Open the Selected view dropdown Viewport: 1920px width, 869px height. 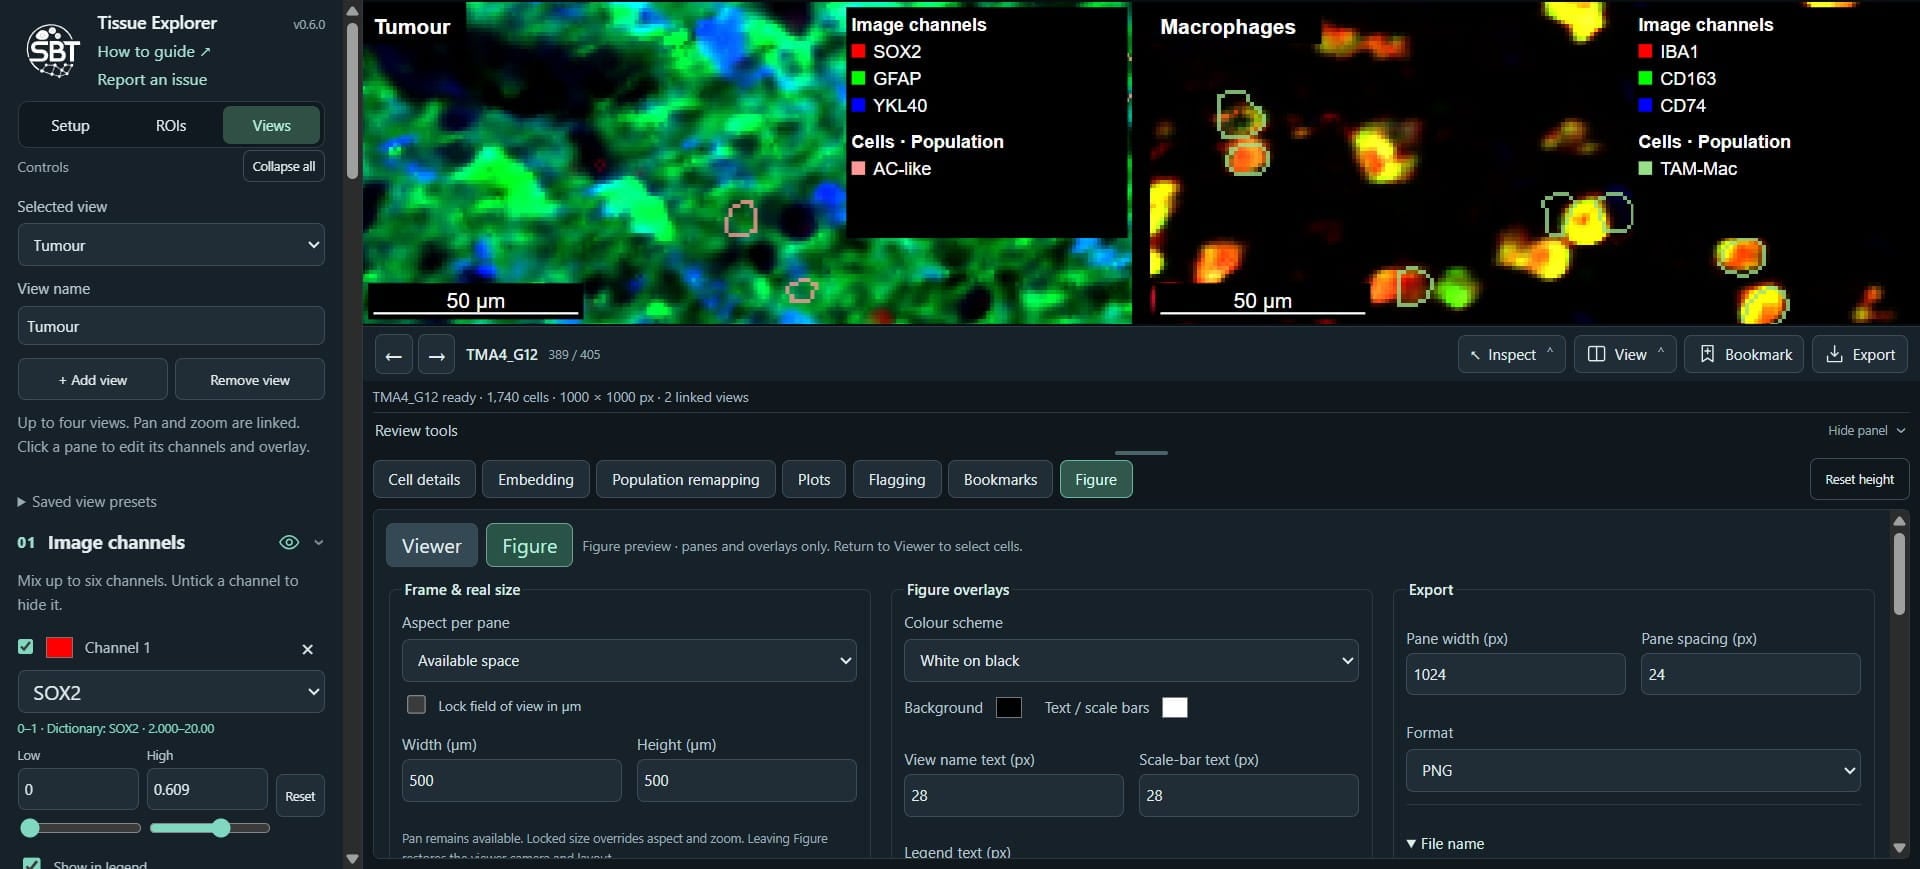point(171,245)
